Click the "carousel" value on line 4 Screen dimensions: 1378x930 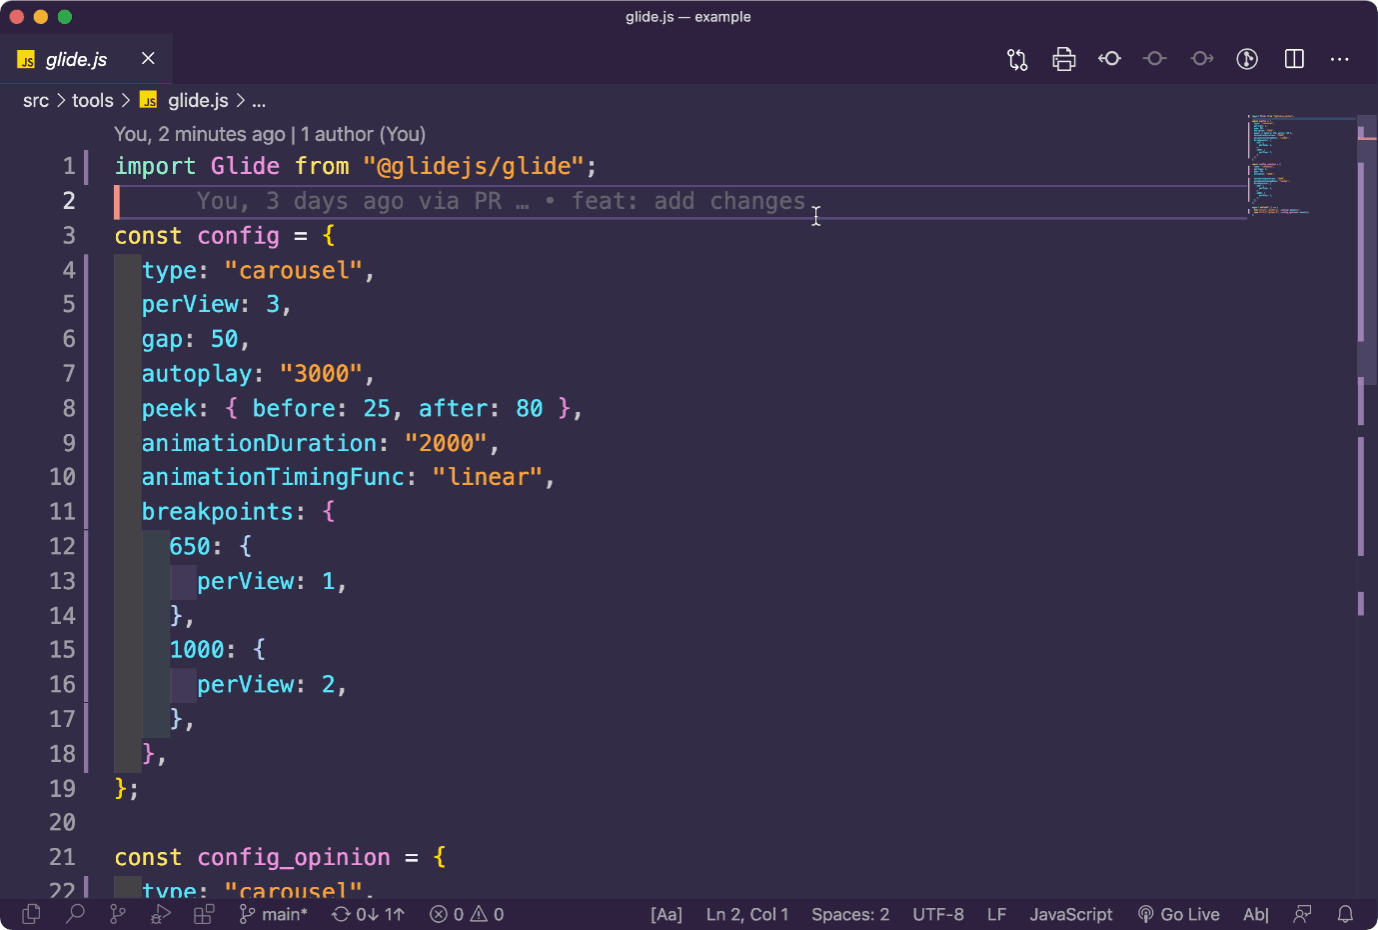[293, 270]
